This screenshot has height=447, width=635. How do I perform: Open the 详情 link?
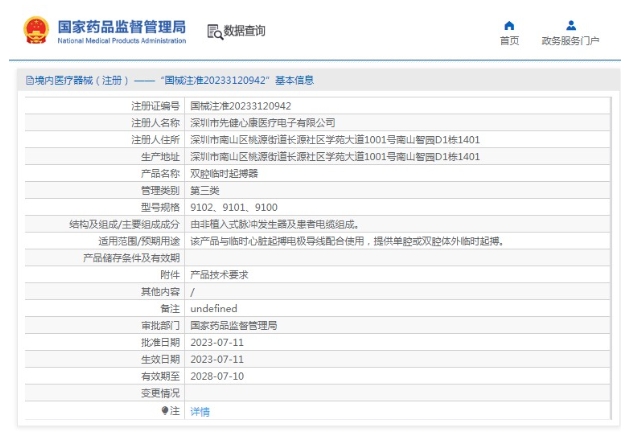tap(200, 411)
